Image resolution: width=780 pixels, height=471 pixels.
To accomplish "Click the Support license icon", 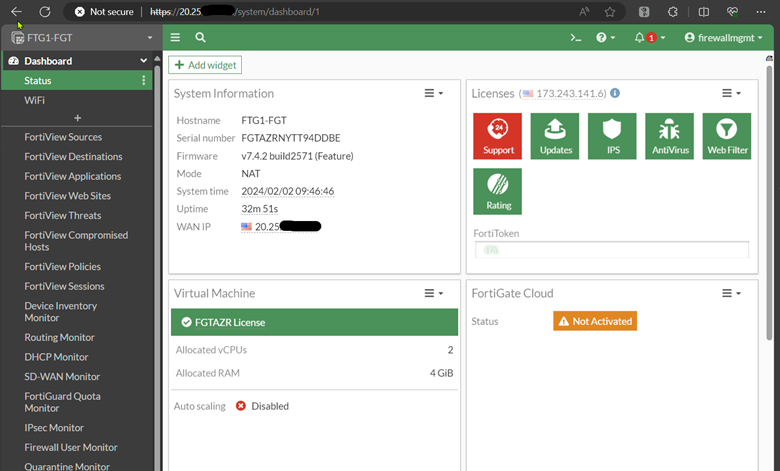I will point(498,135).
